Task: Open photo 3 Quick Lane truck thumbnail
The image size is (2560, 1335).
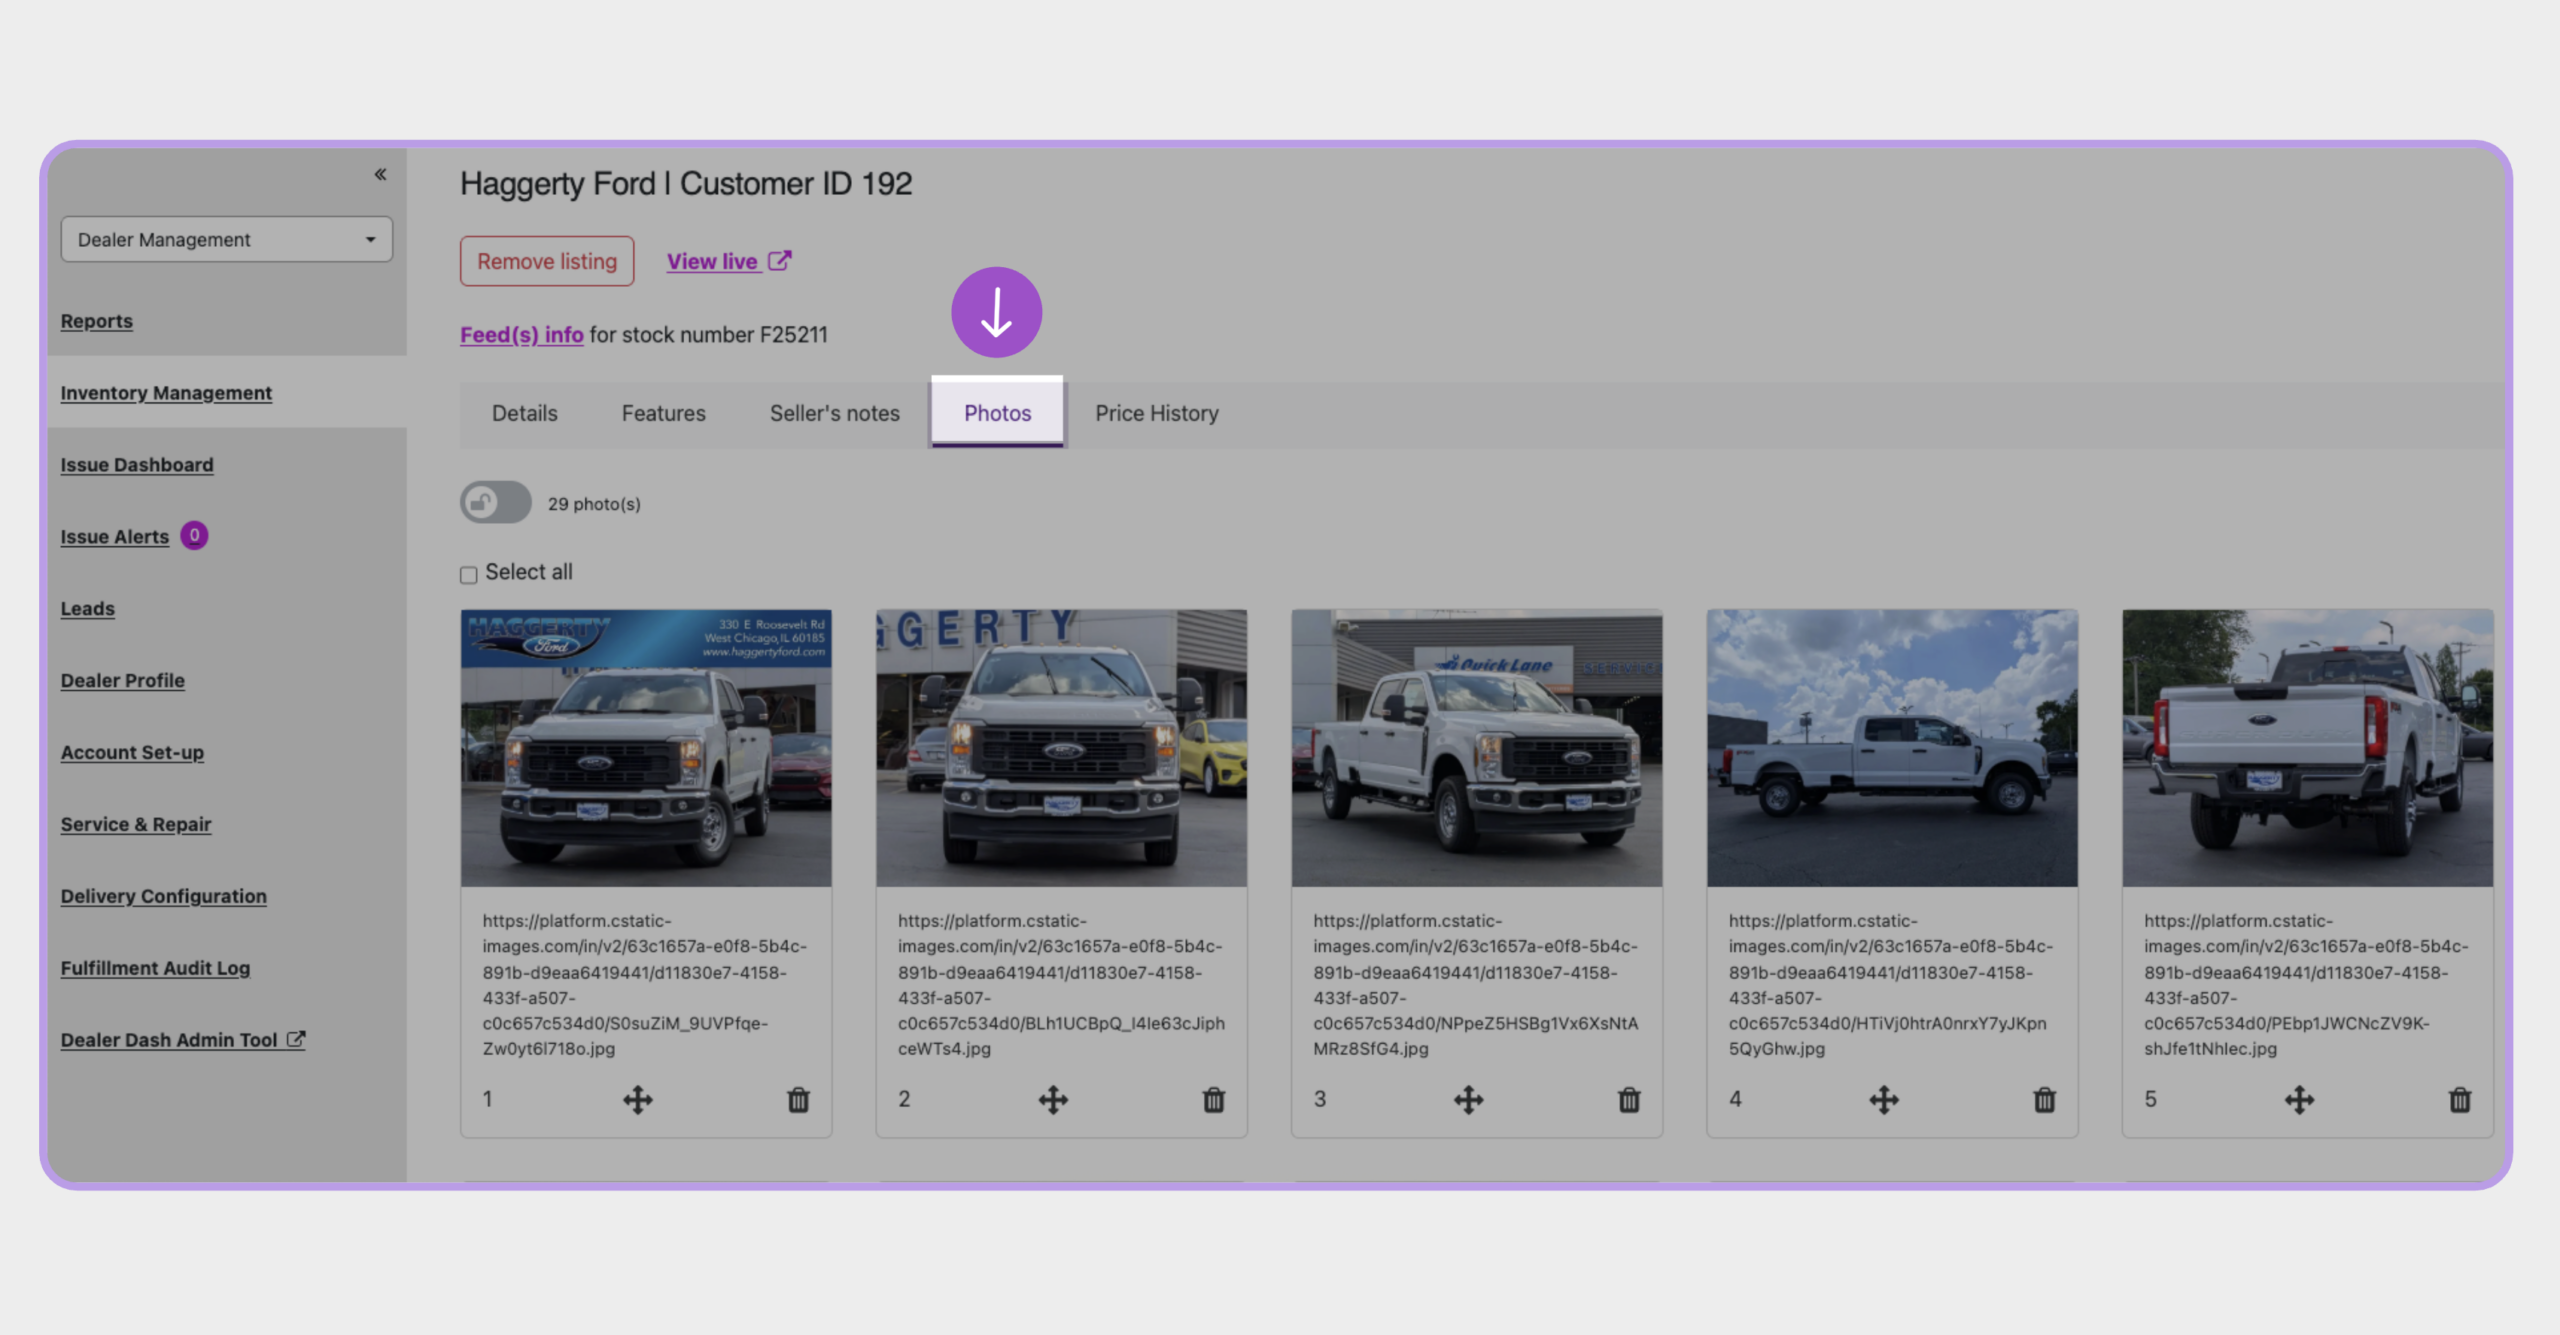Action: point(1477,748)
